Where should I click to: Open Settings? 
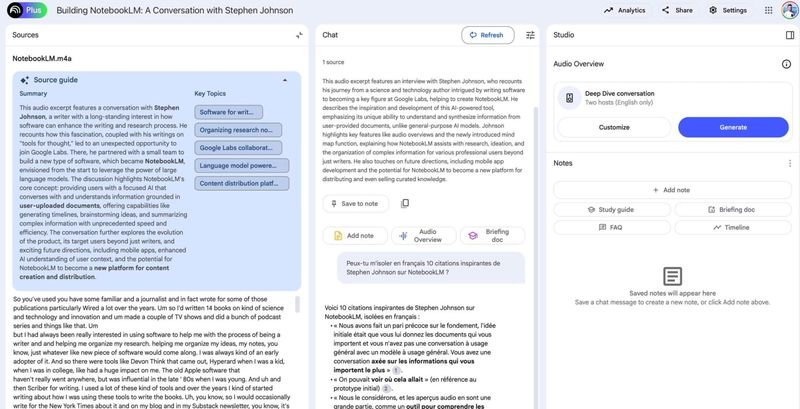coord(728,10)
